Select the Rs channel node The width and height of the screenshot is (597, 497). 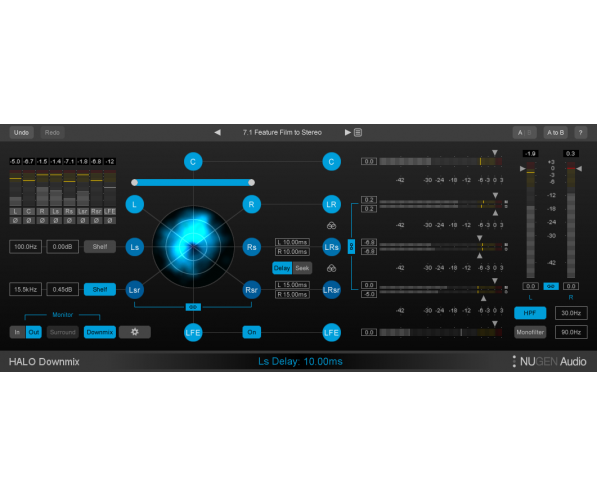coord(251,247)
